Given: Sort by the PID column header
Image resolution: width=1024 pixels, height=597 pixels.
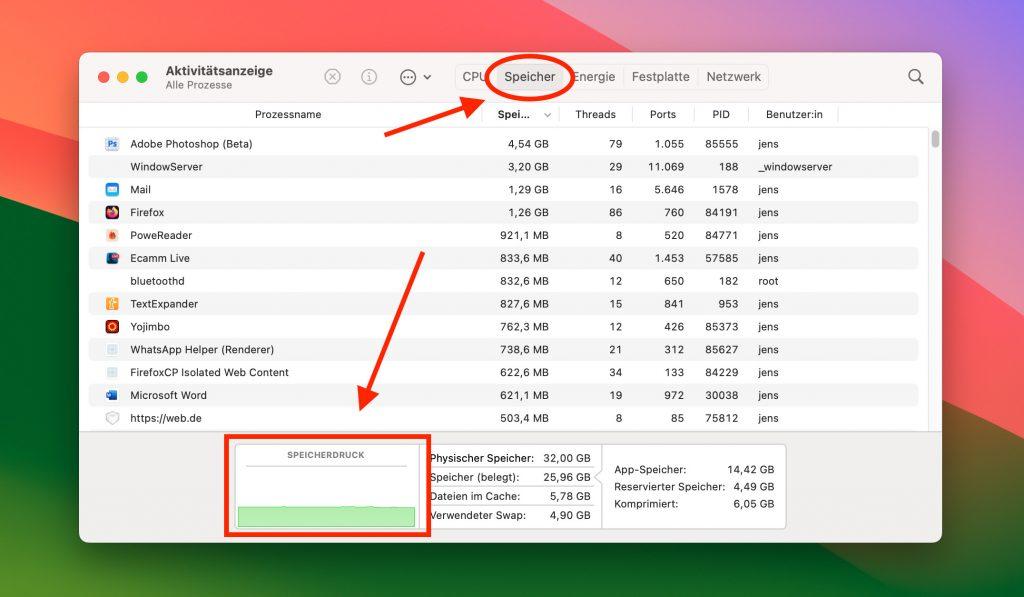Looking at the screenshot, I should 721,114.
